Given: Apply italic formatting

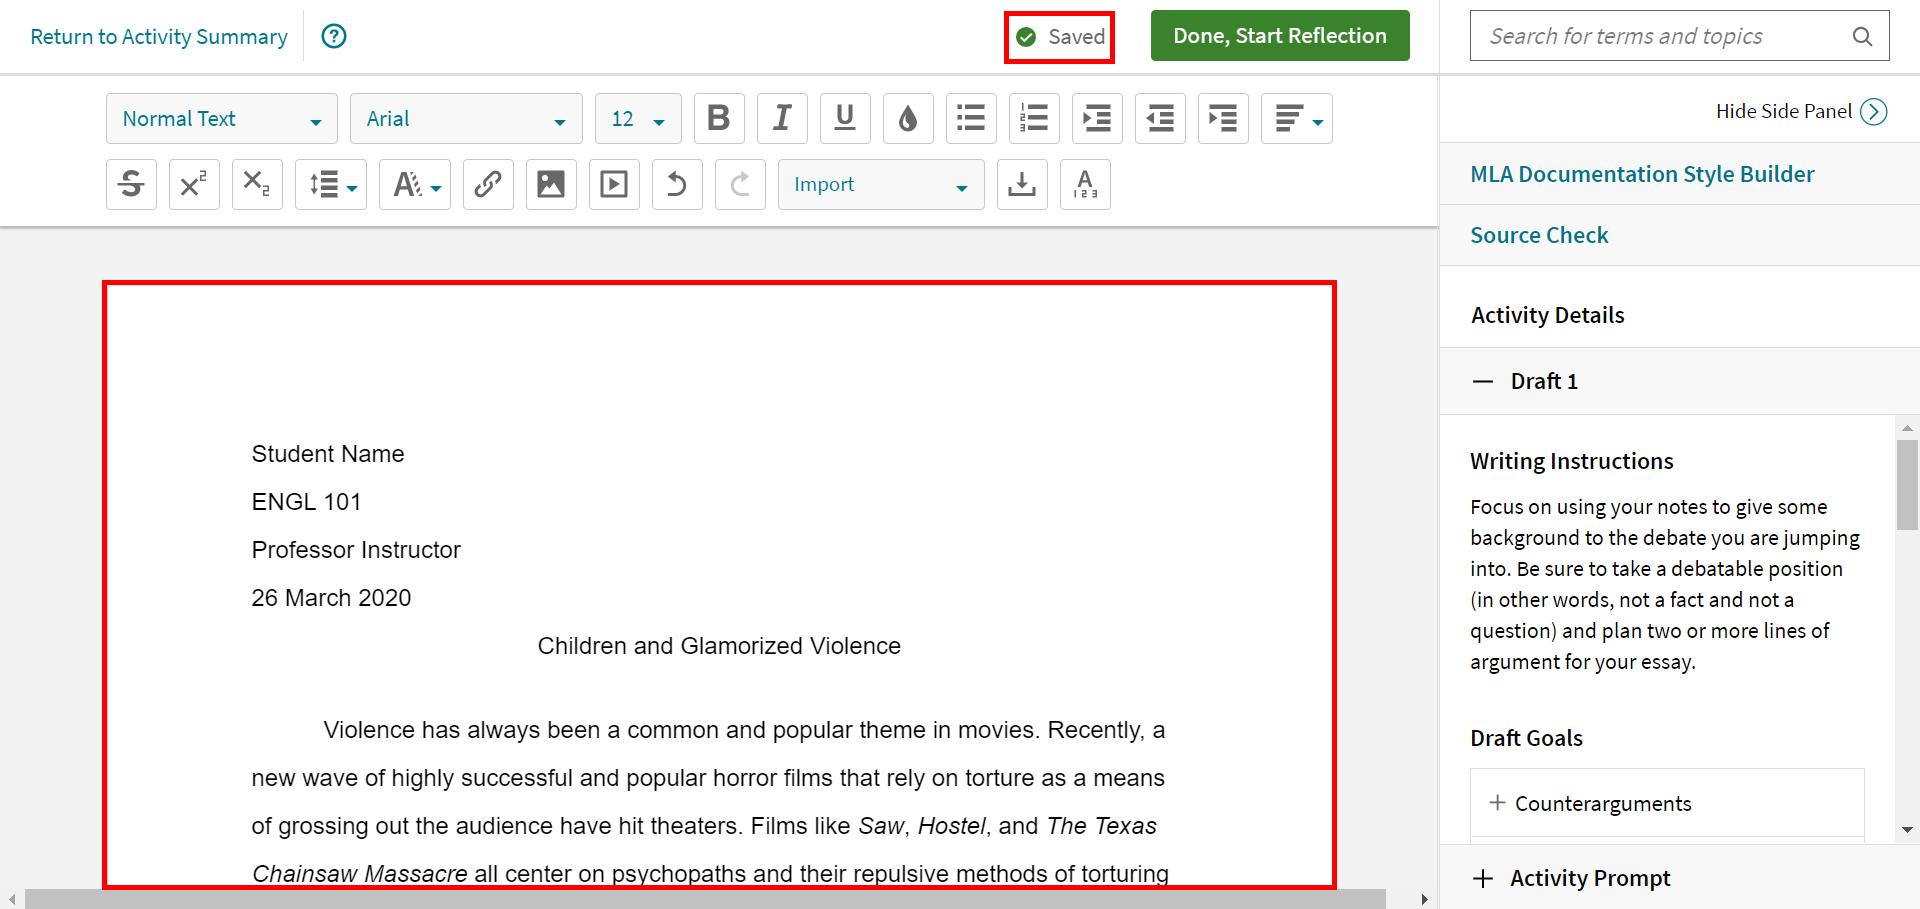Looking at the screenshot, I should click(x=782, y=118).
